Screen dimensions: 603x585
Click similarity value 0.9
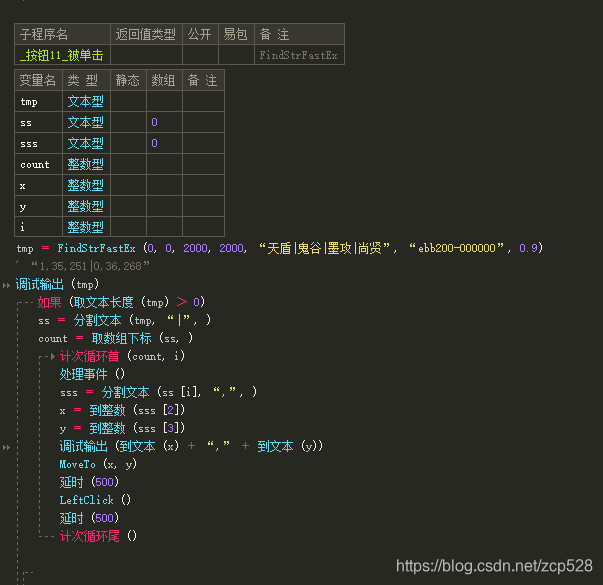pyautogui.click(x=528, y=248)
